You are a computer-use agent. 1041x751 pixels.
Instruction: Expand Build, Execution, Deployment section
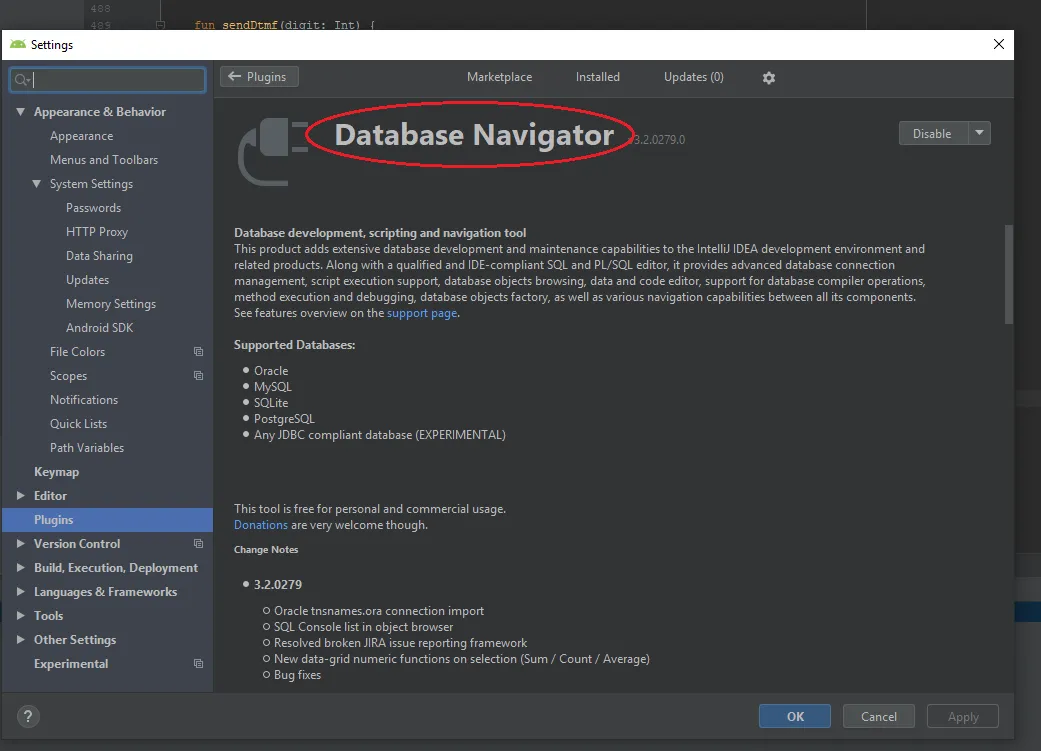(21, 567)
